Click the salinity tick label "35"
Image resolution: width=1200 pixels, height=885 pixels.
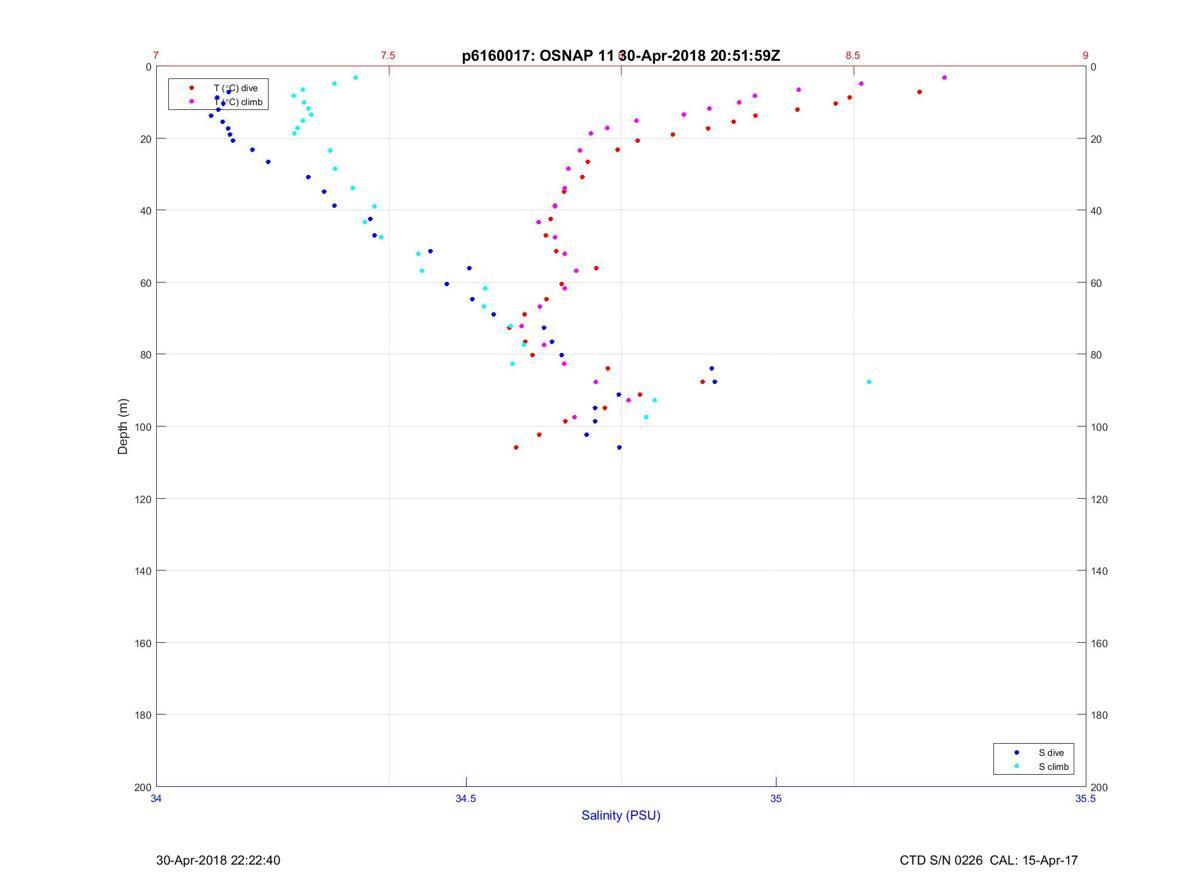776,798
